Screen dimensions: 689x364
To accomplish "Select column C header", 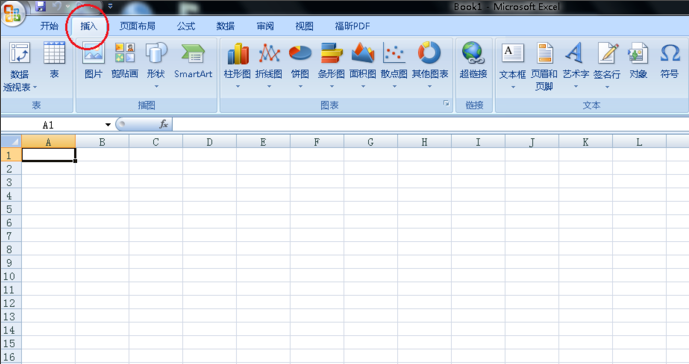I will point(156,142).
